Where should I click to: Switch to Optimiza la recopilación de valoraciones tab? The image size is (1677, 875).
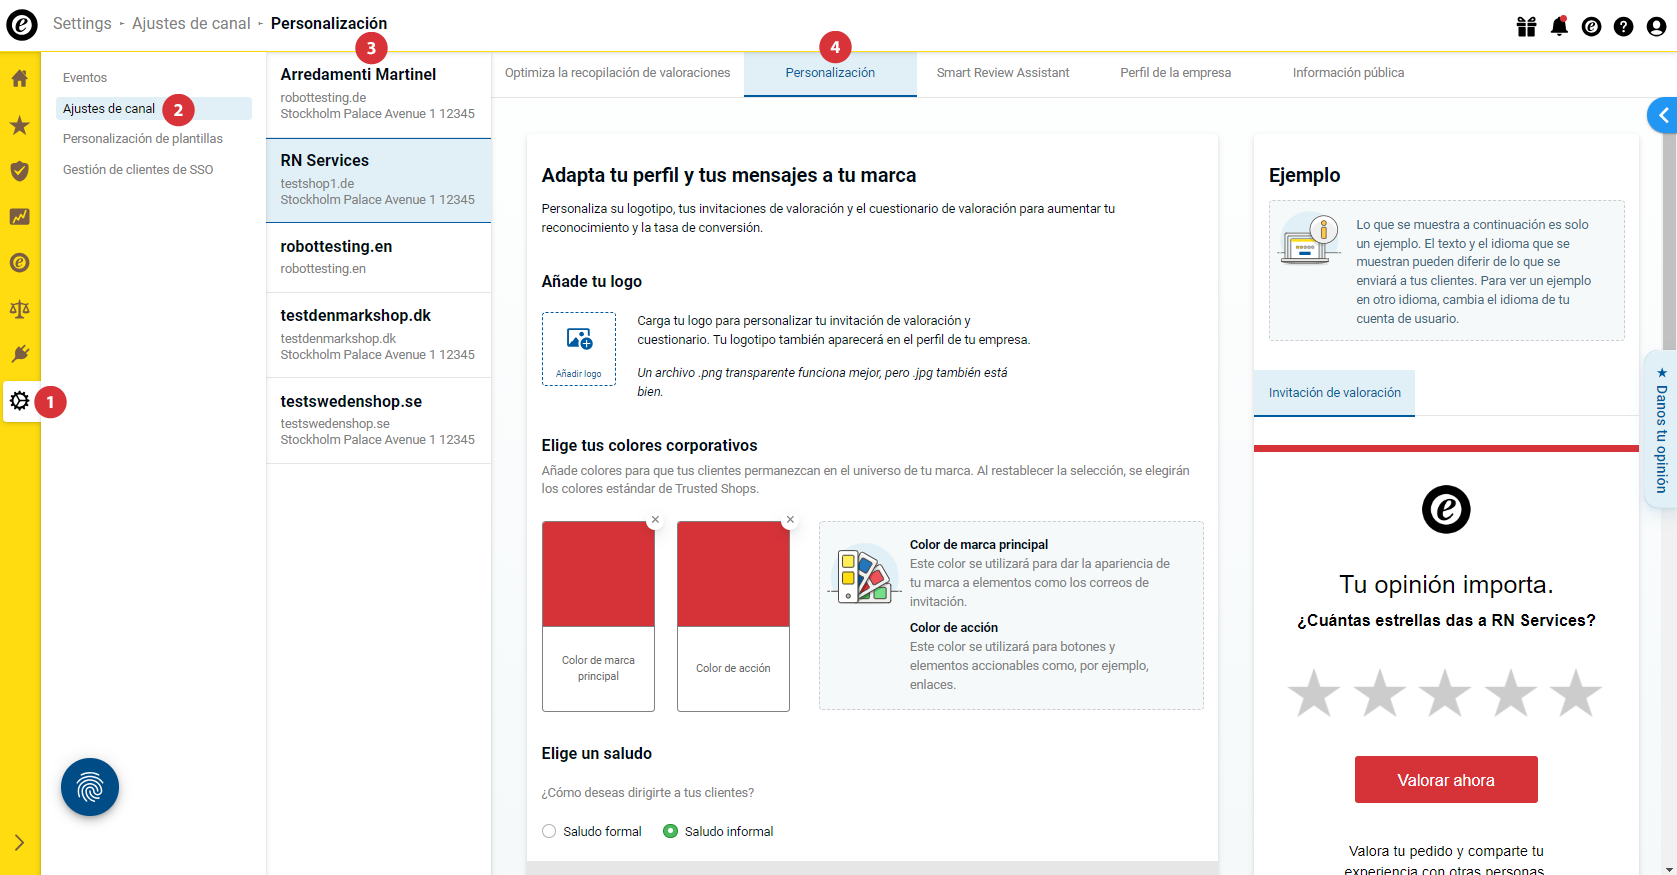pos(617,73)
